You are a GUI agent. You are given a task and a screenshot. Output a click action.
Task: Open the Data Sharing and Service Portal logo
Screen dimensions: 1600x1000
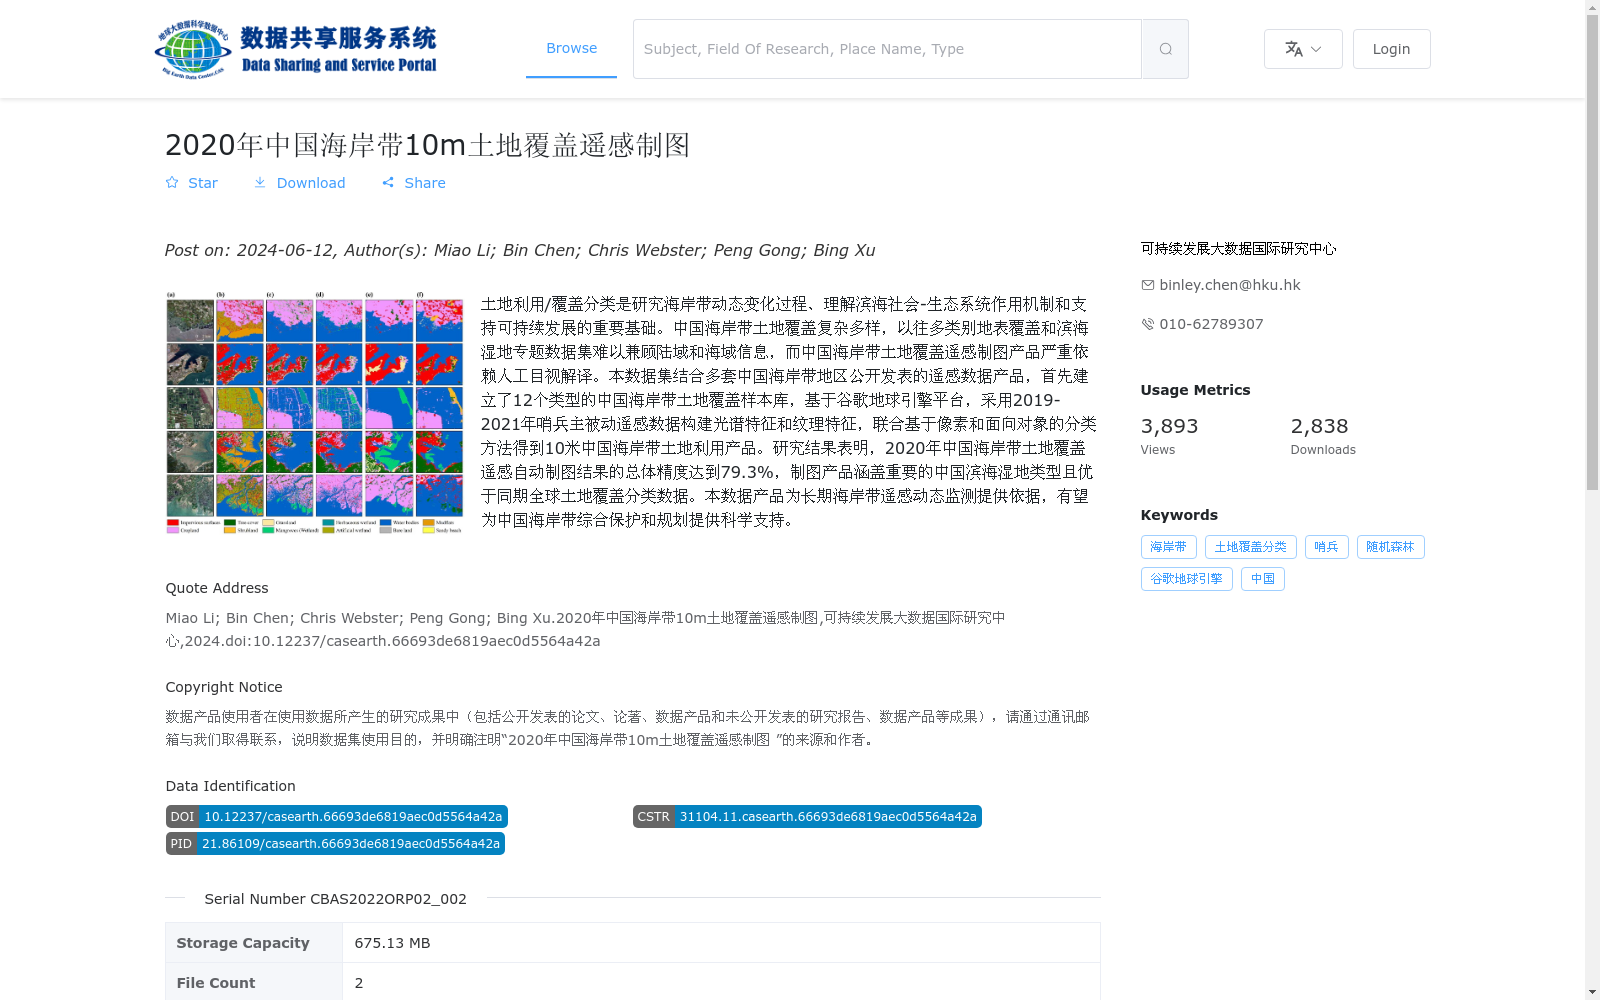296,49
